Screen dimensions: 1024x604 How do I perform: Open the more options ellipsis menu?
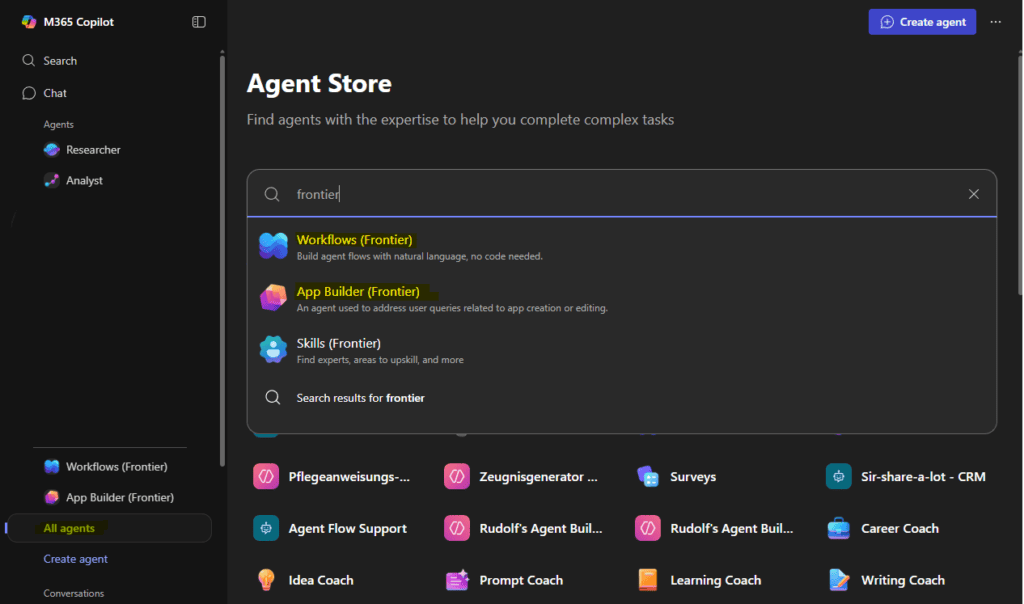(x=995, y=22)
